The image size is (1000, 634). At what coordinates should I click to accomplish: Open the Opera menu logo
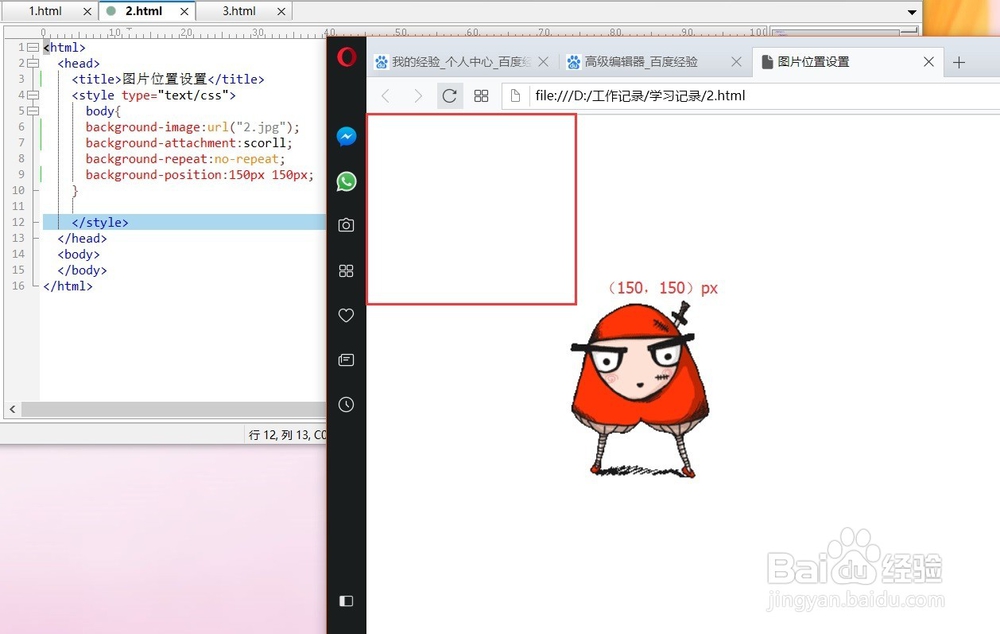[x=346, y=57]
